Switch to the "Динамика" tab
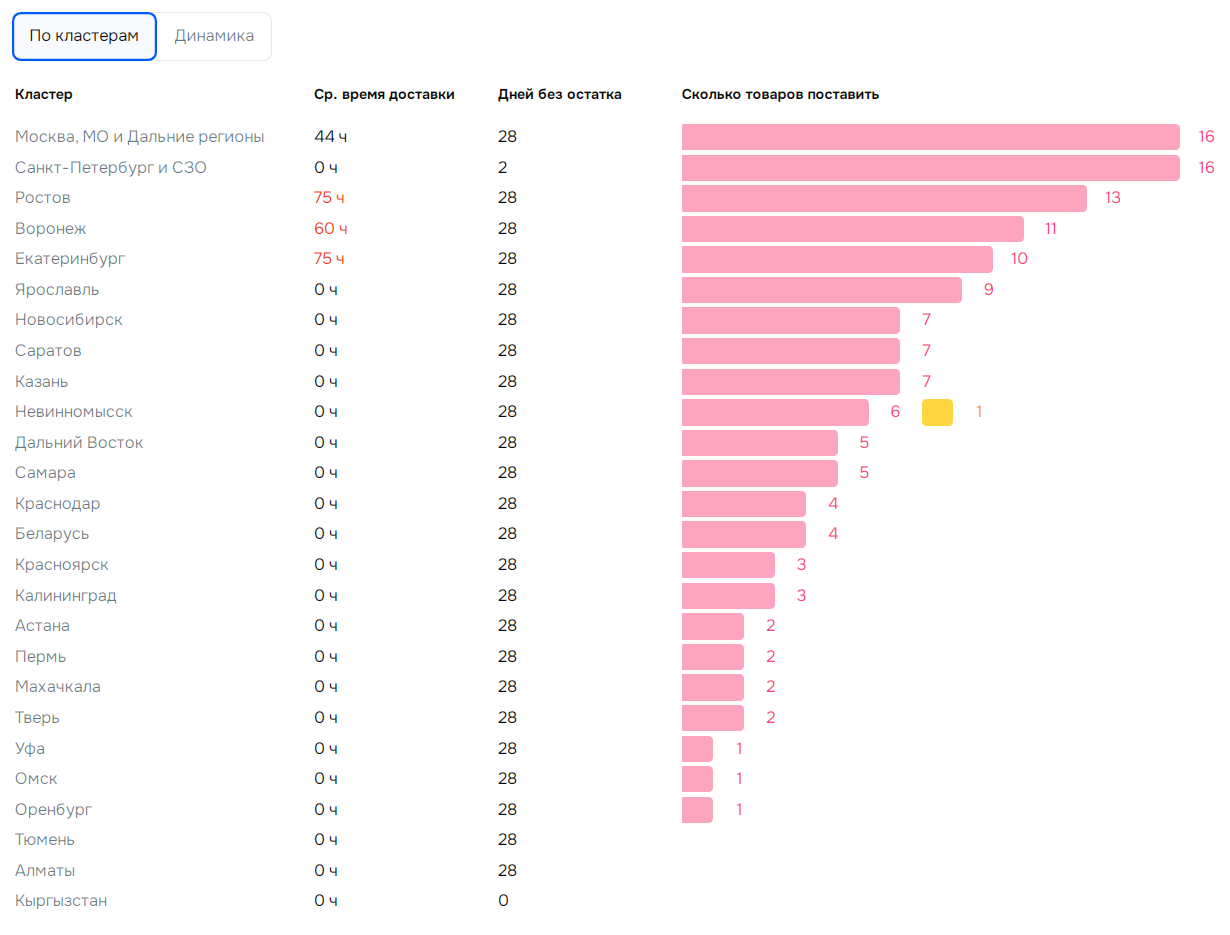This screenshot has width=1230, height=935. click(214, 36)
